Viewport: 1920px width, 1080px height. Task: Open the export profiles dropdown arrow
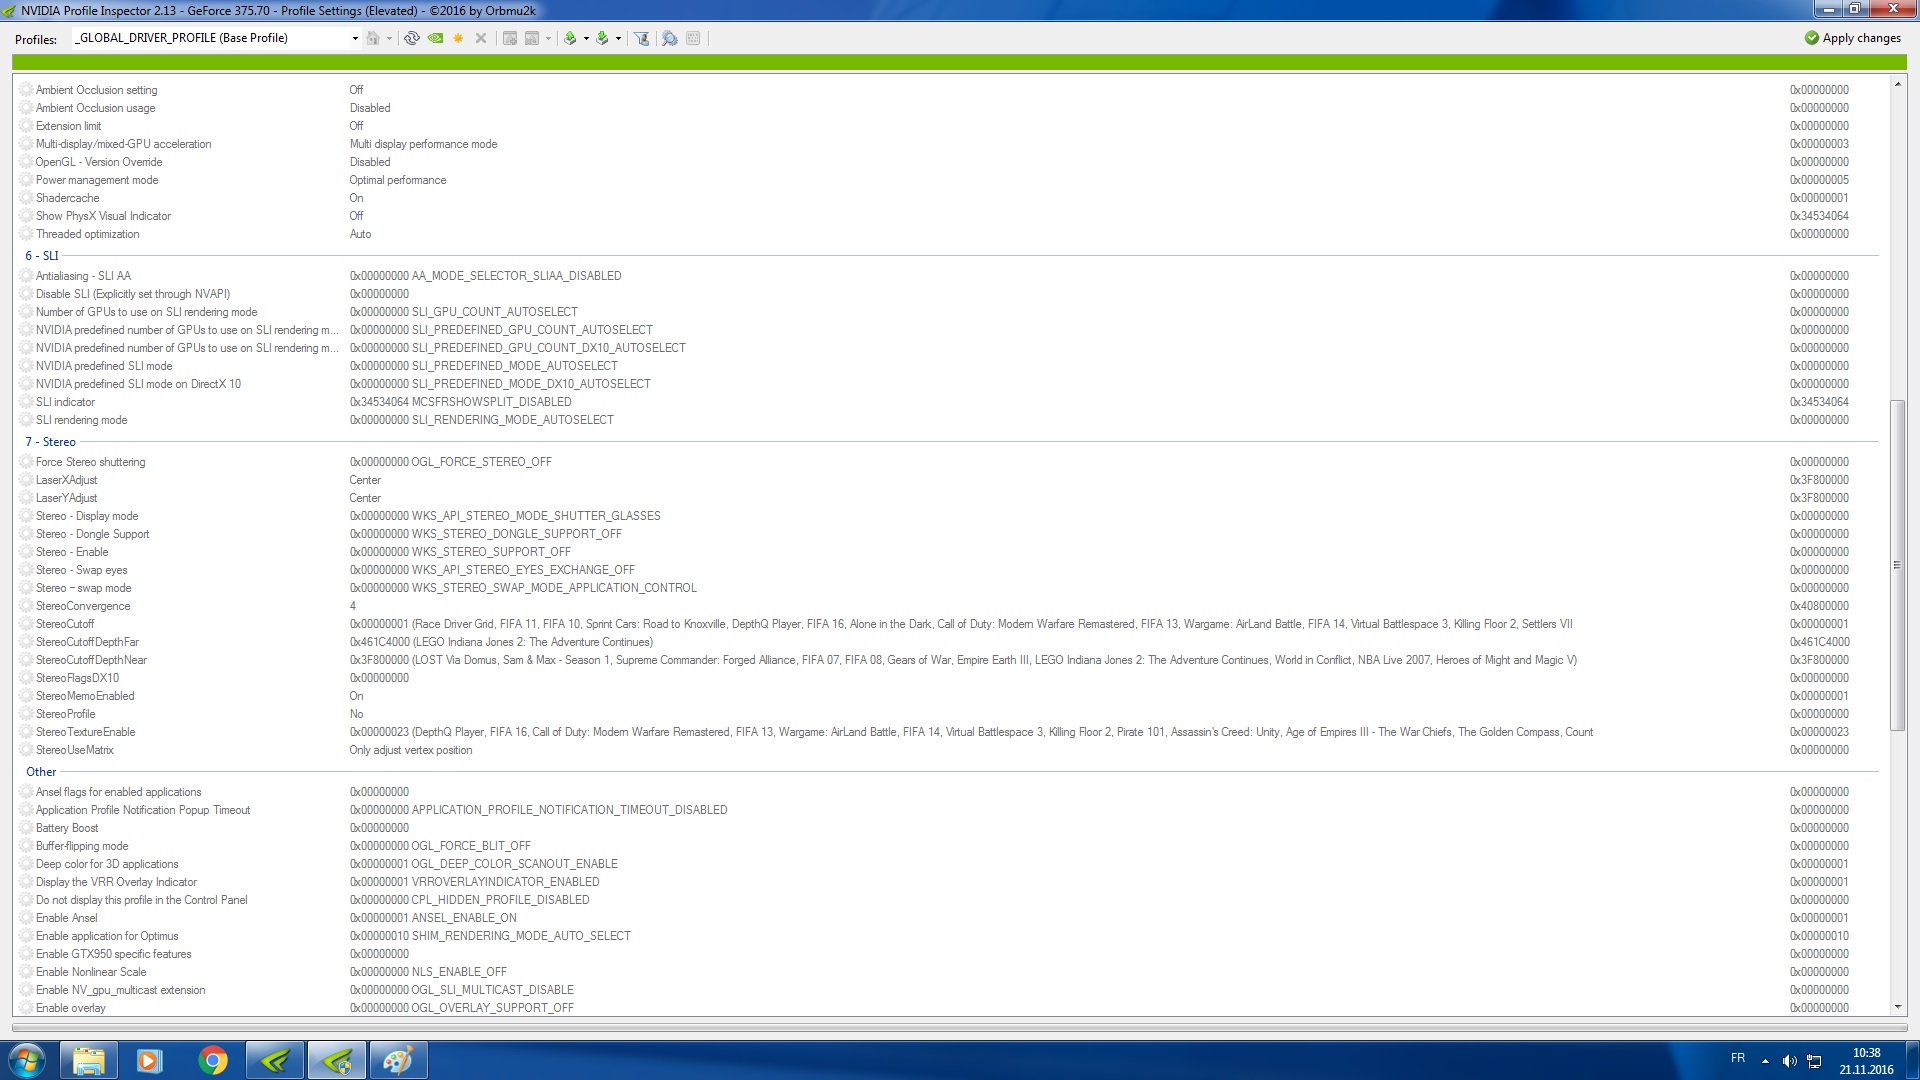tap(586, 38)
